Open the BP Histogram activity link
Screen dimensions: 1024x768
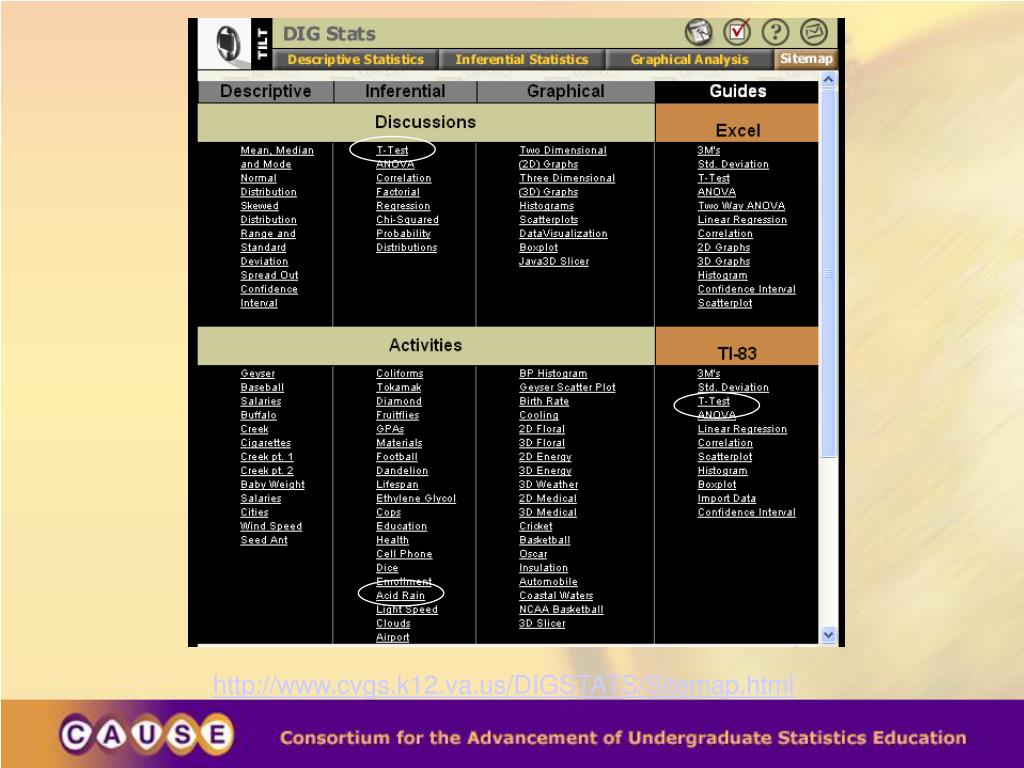(x=553, y=374)
